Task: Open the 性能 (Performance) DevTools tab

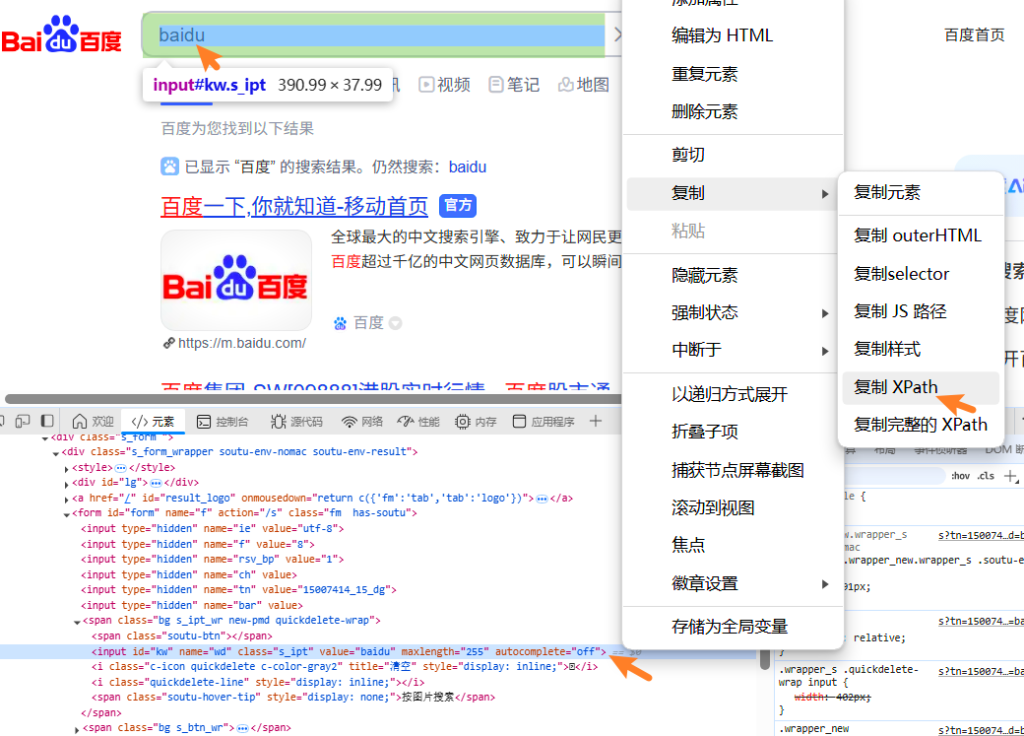Action: pos(419,422)
